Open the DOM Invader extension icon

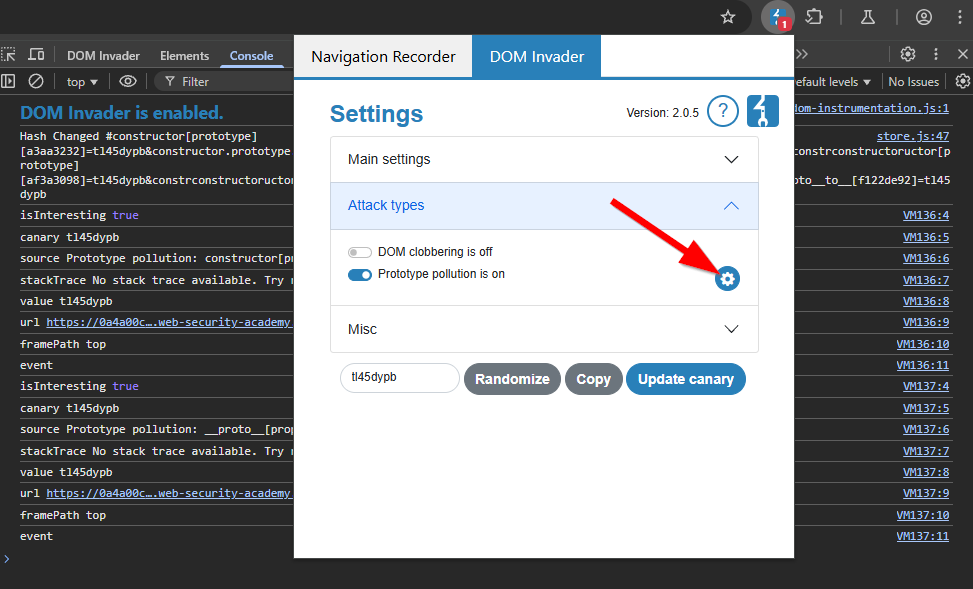tap(778, 17)
